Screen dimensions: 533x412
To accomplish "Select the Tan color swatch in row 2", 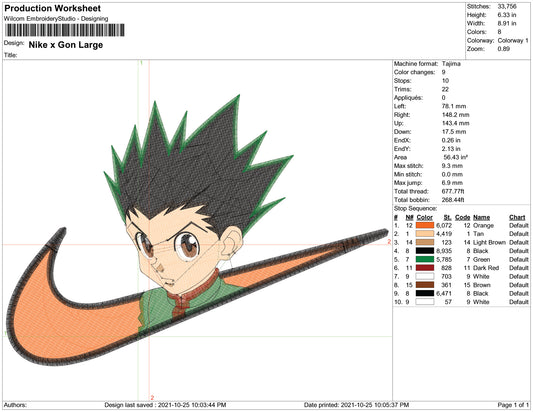I will [x=425, y=234].
